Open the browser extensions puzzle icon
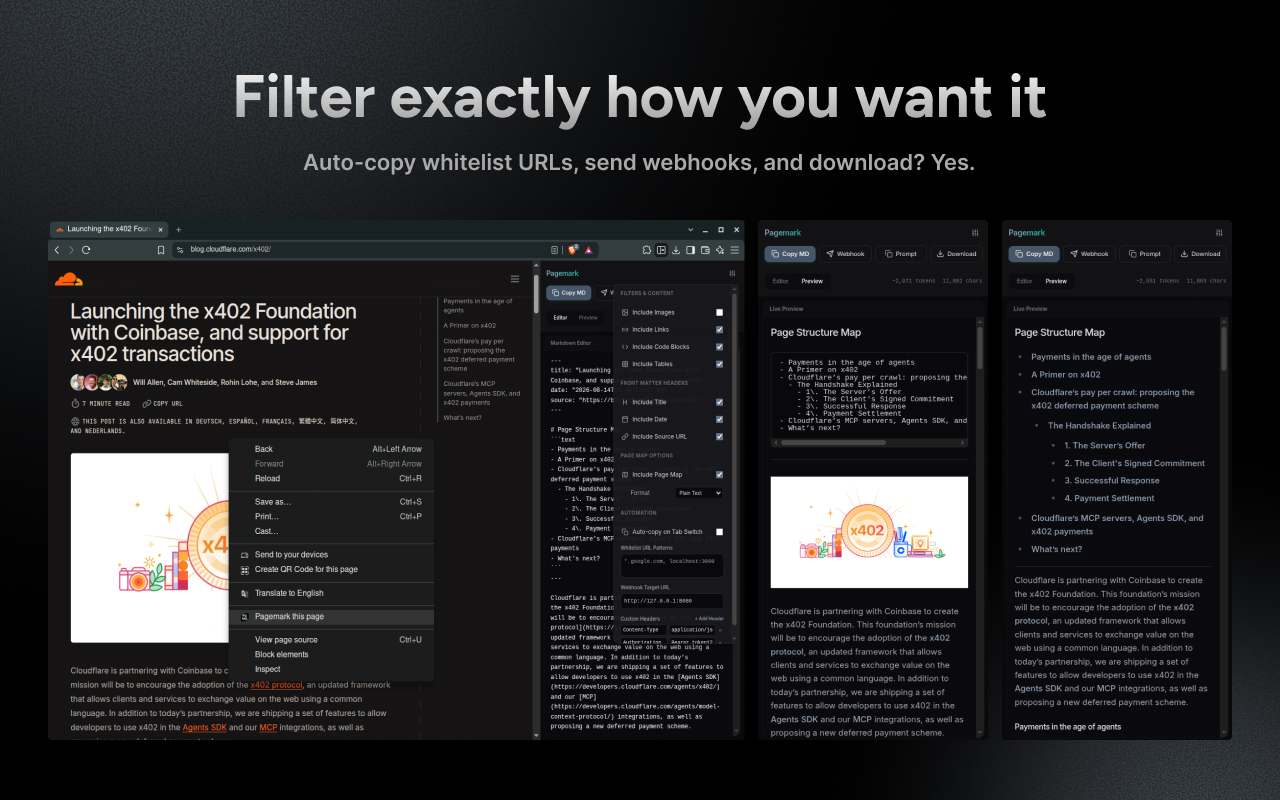The width and height of the screenshot is (1280, 800). click(x=647, y=250)
